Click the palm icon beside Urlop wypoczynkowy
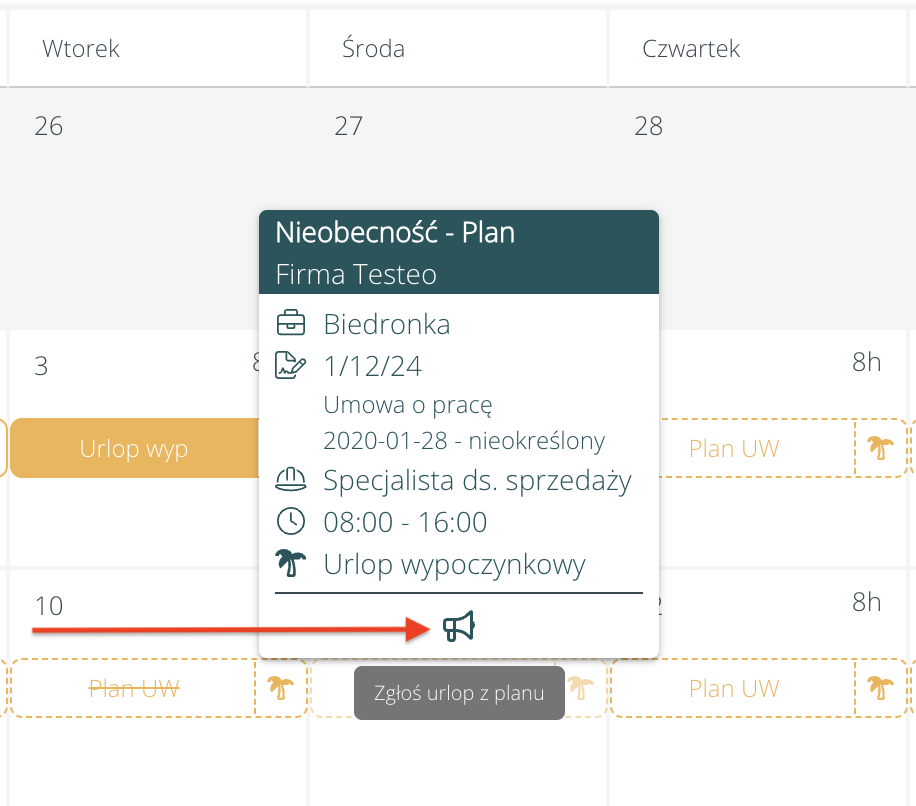Viewport: 916px width, 806px height. point(290,564)
